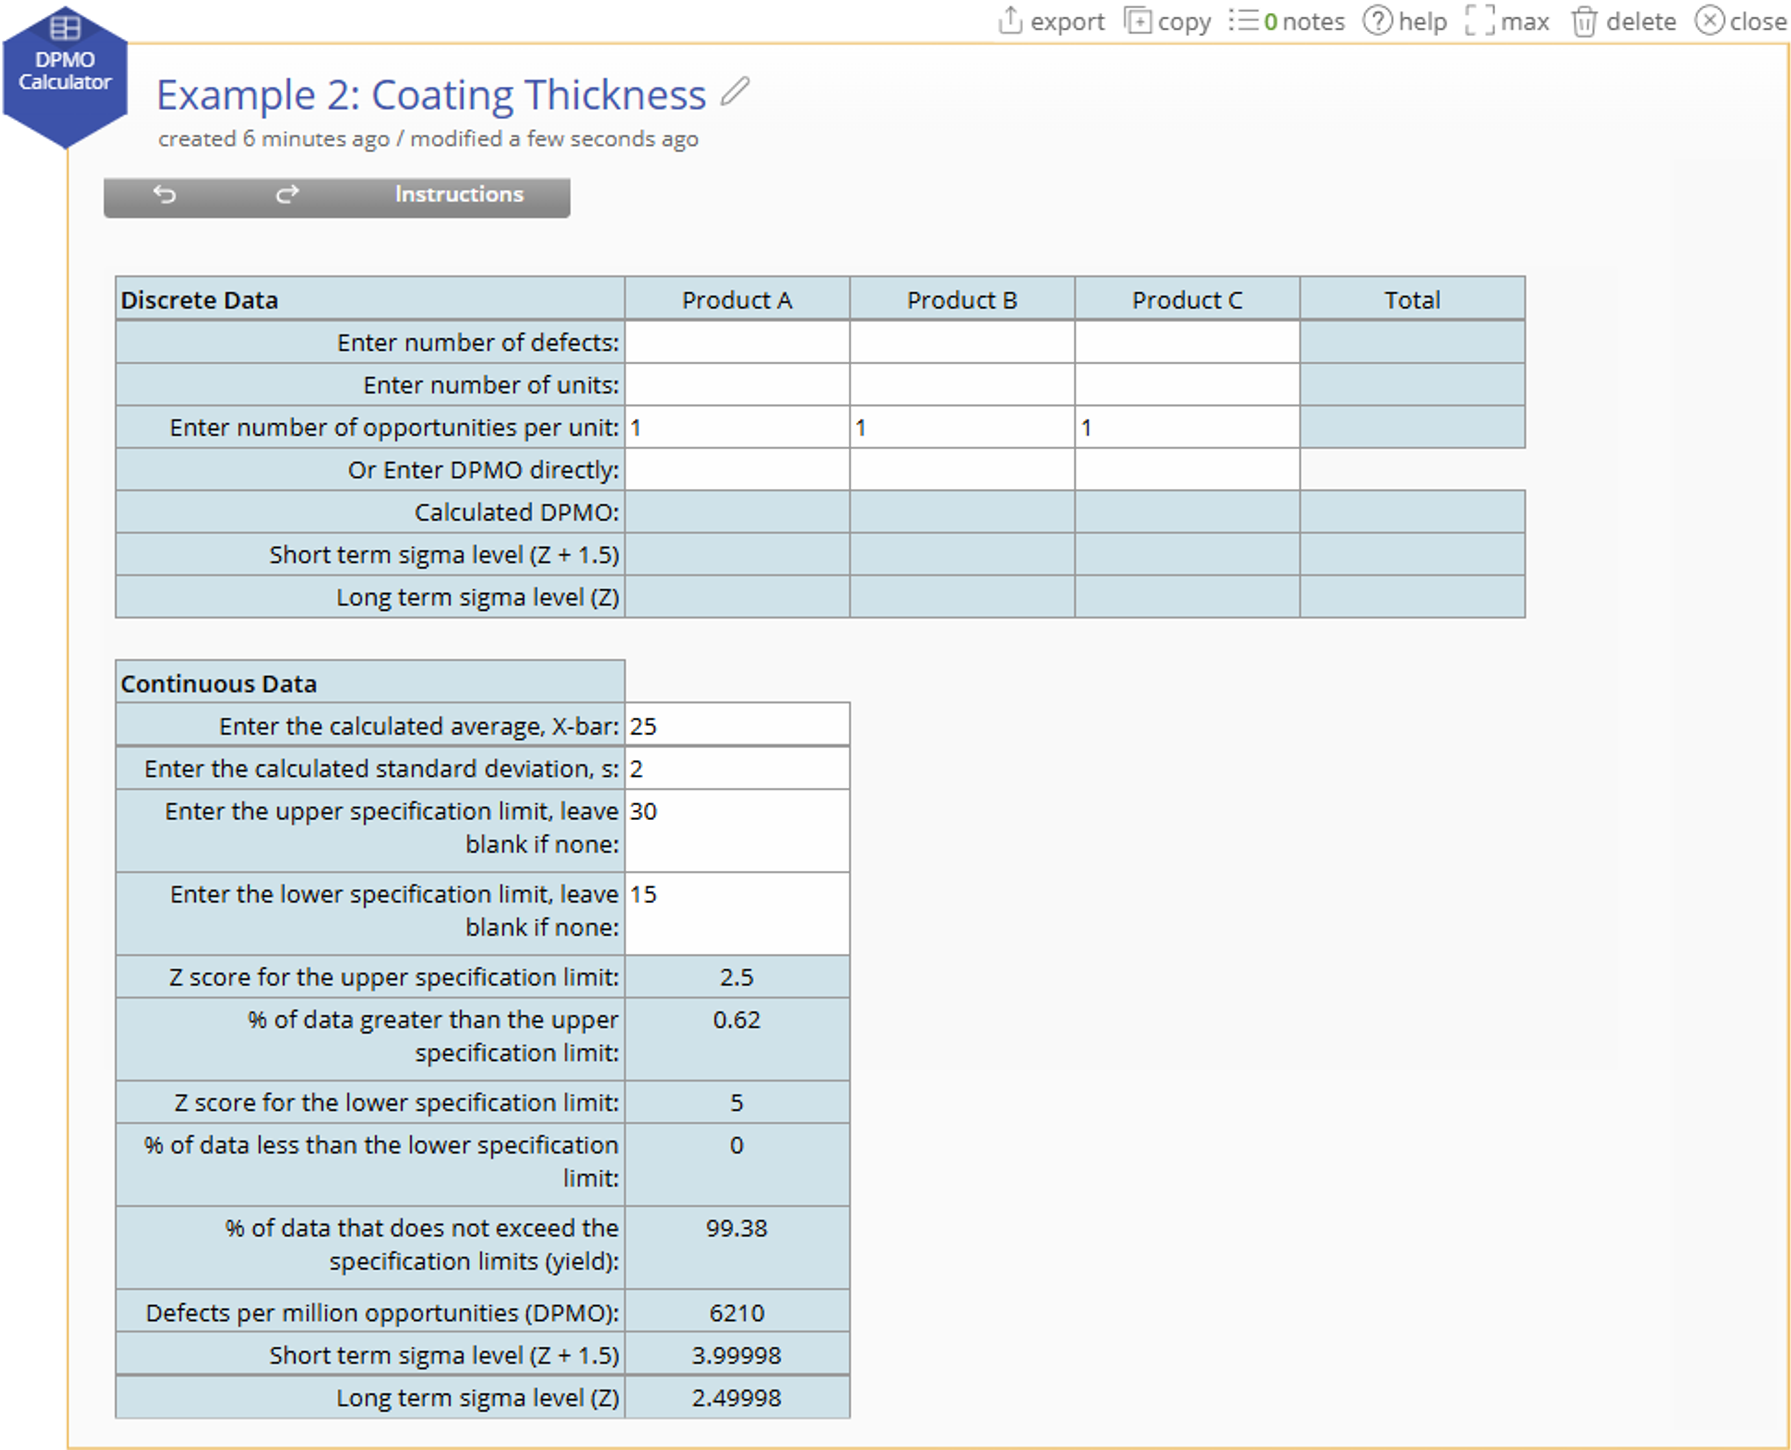Click upper specification limit field showing 30
This screenshot has width=1791, height=1450.
(x=737, y=831)
